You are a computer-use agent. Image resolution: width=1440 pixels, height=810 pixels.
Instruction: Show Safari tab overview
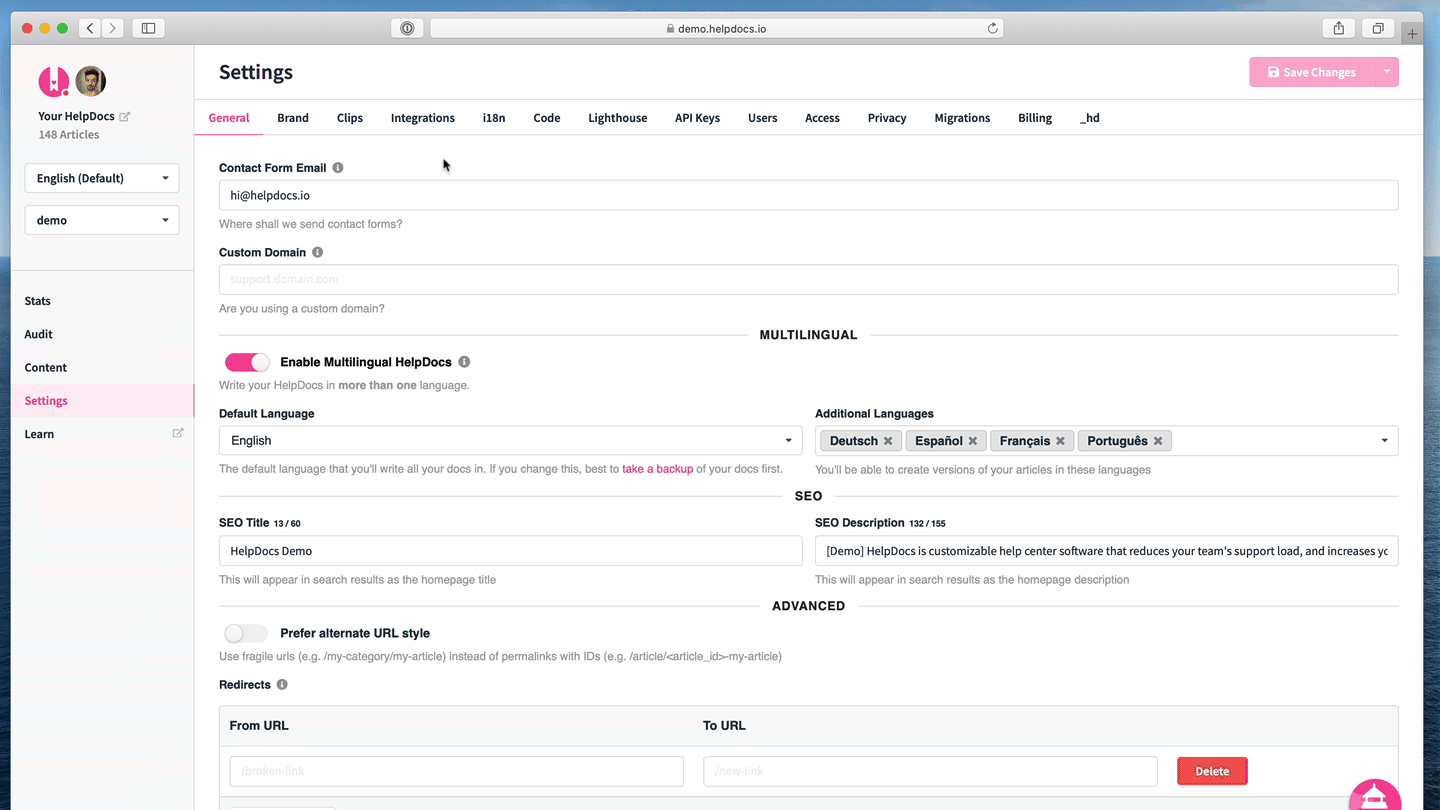(x=1378, y=28)
